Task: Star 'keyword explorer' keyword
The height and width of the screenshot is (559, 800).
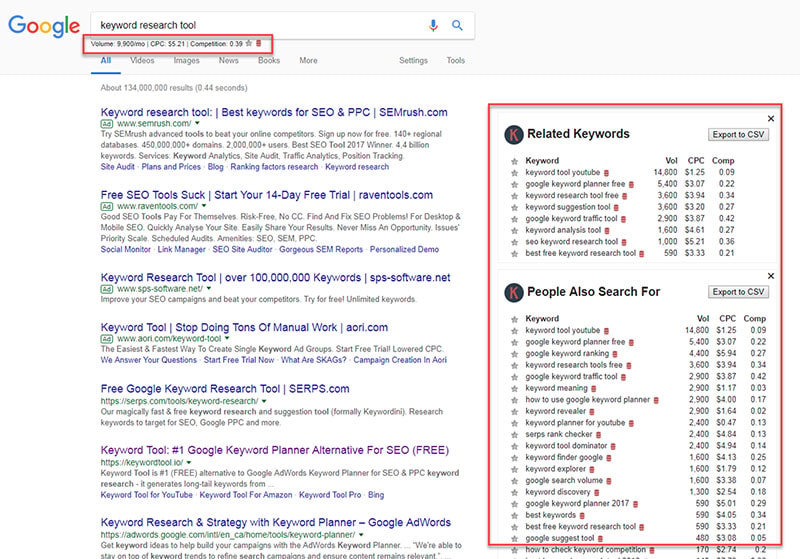Action: (514, 470)
